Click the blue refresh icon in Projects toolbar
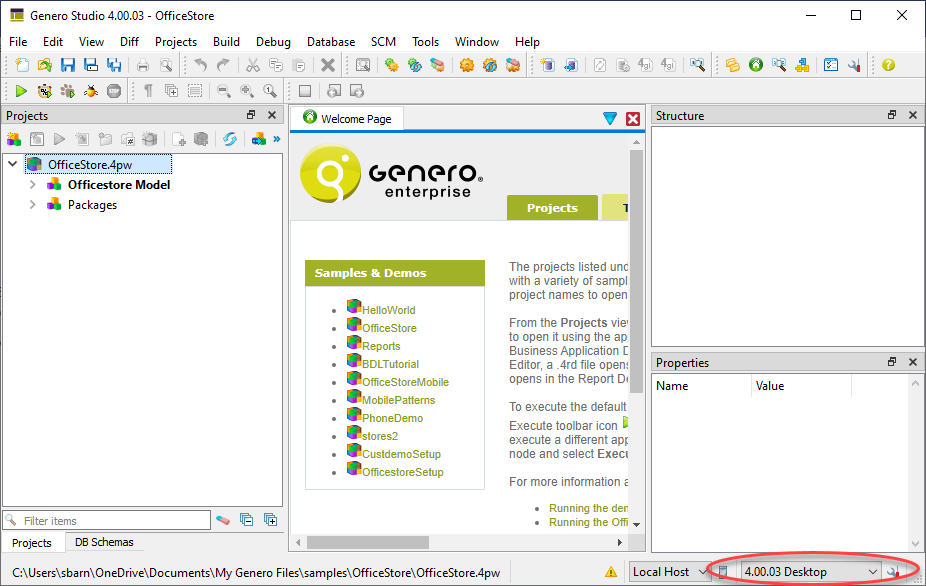 (x=230, y=139)
